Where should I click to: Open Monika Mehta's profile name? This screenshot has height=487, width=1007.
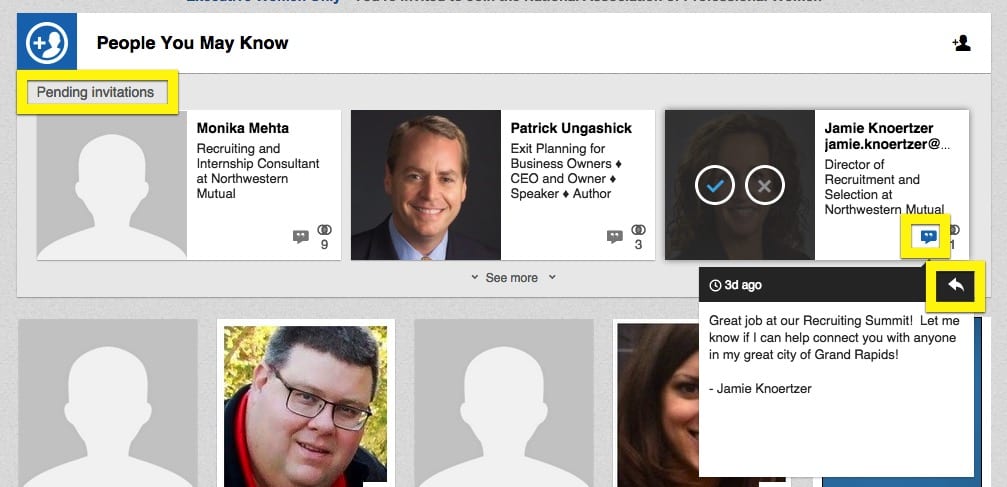pyautogui.click(x=243, y=128)
